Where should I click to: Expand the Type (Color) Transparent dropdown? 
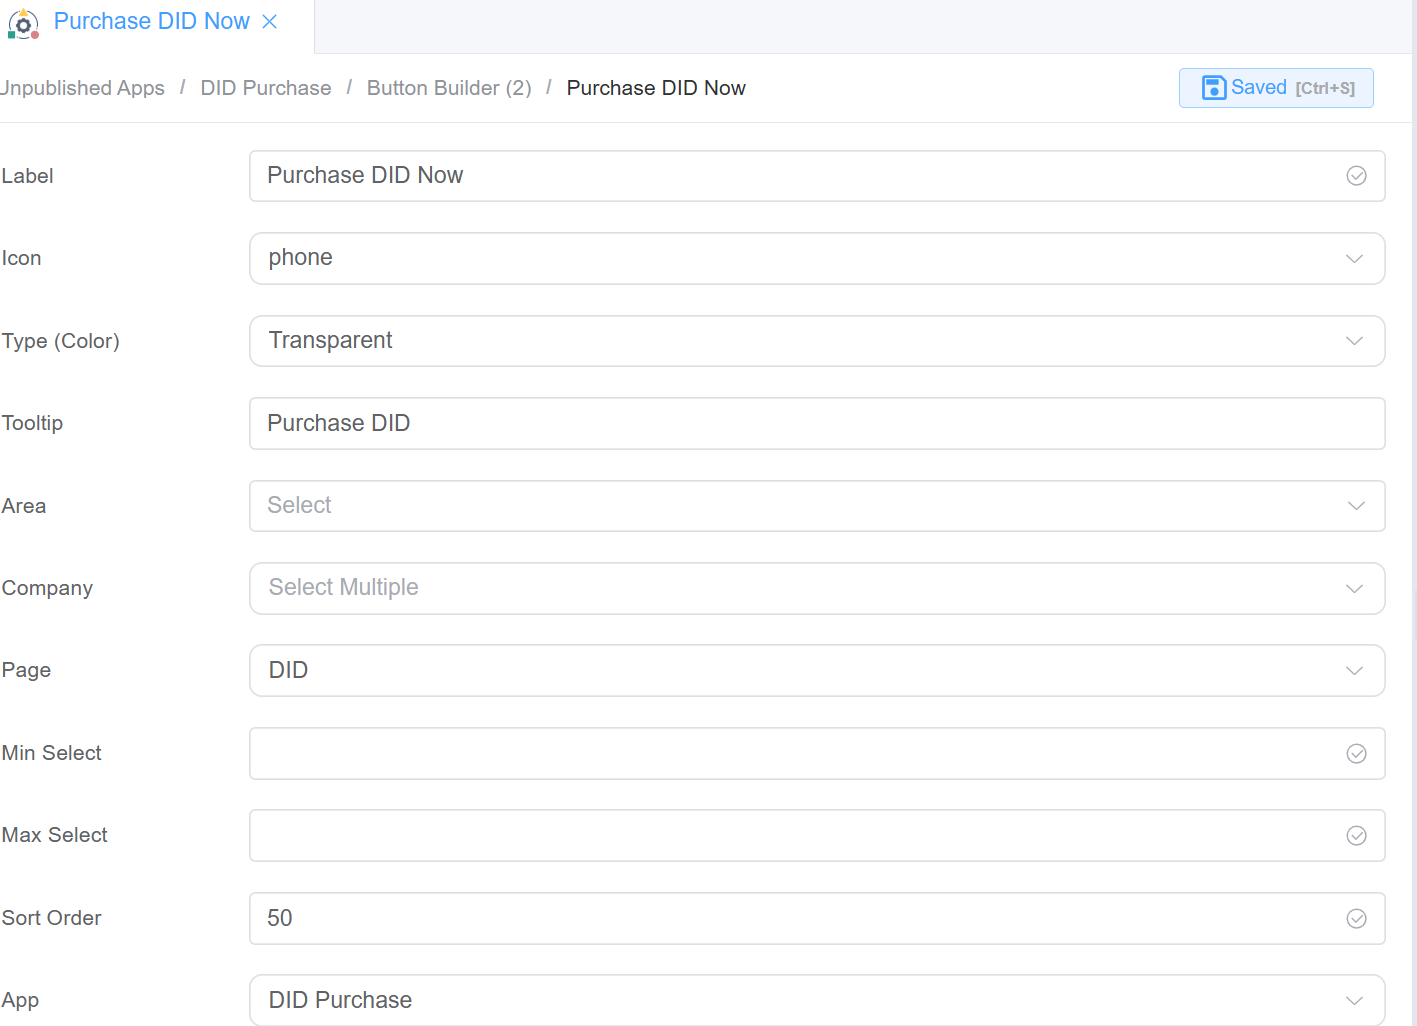tap(816, 341)
